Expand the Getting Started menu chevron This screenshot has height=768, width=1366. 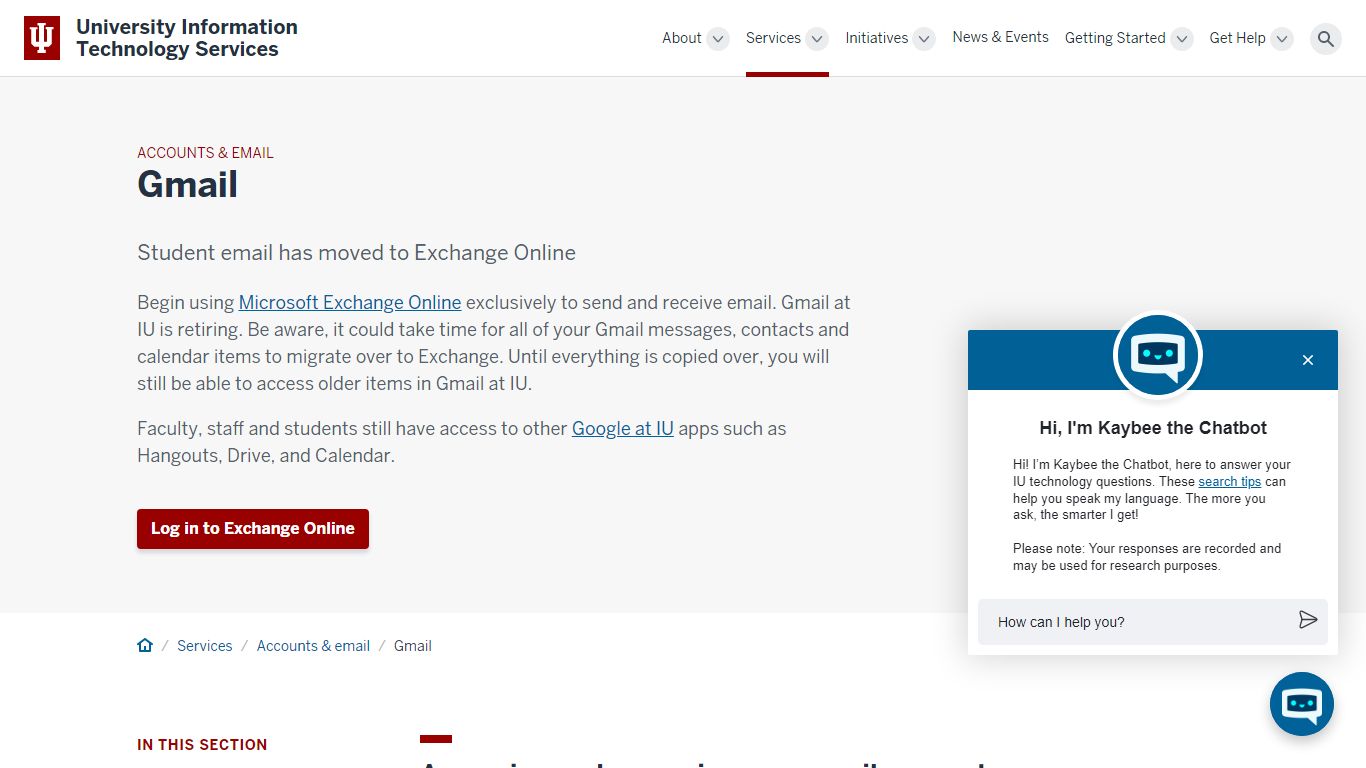coord(1182,39)
